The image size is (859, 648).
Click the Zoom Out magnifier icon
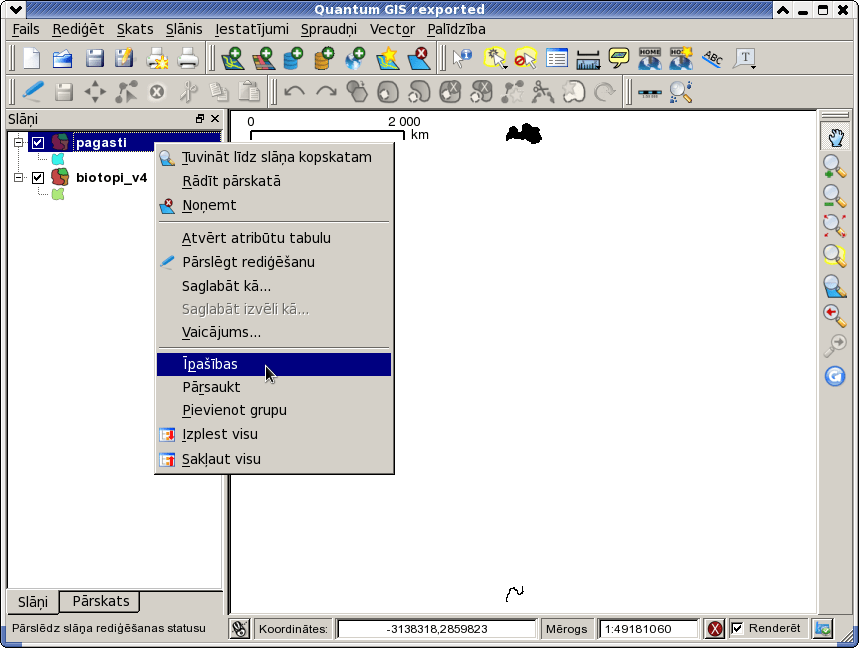pos(834,196)
